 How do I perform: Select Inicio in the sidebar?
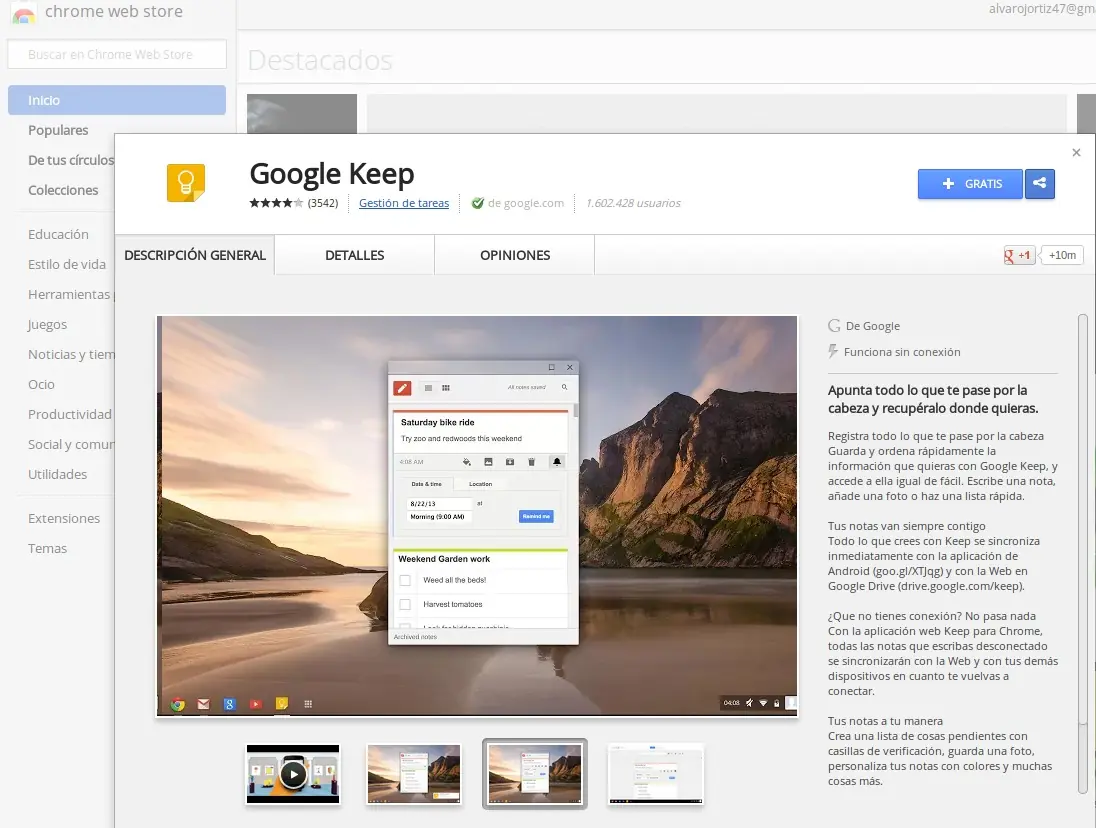(117, 100)
